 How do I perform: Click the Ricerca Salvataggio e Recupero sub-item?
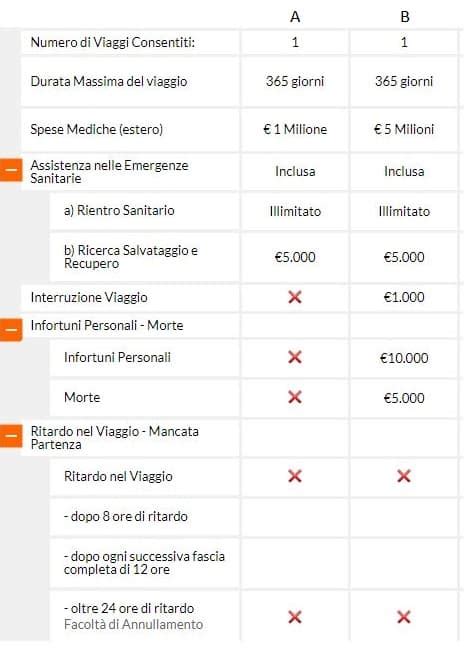click(131, 257)
